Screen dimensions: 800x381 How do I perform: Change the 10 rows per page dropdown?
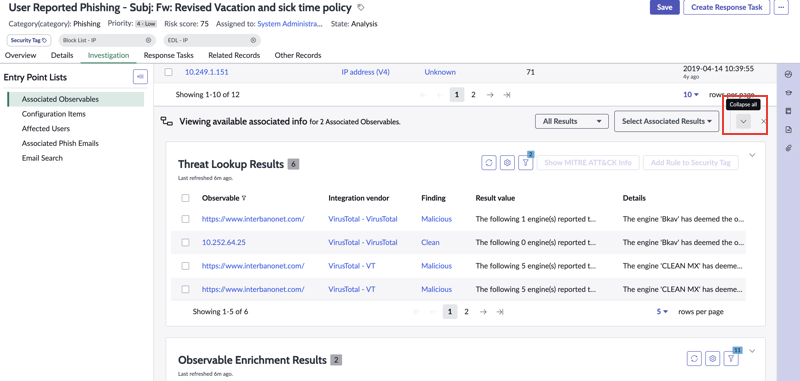pyautogui.click(x=691, y=94)
